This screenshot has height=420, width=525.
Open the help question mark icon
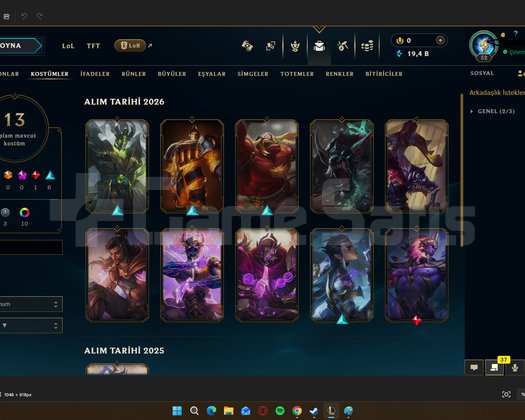click(x=515, y=33)
